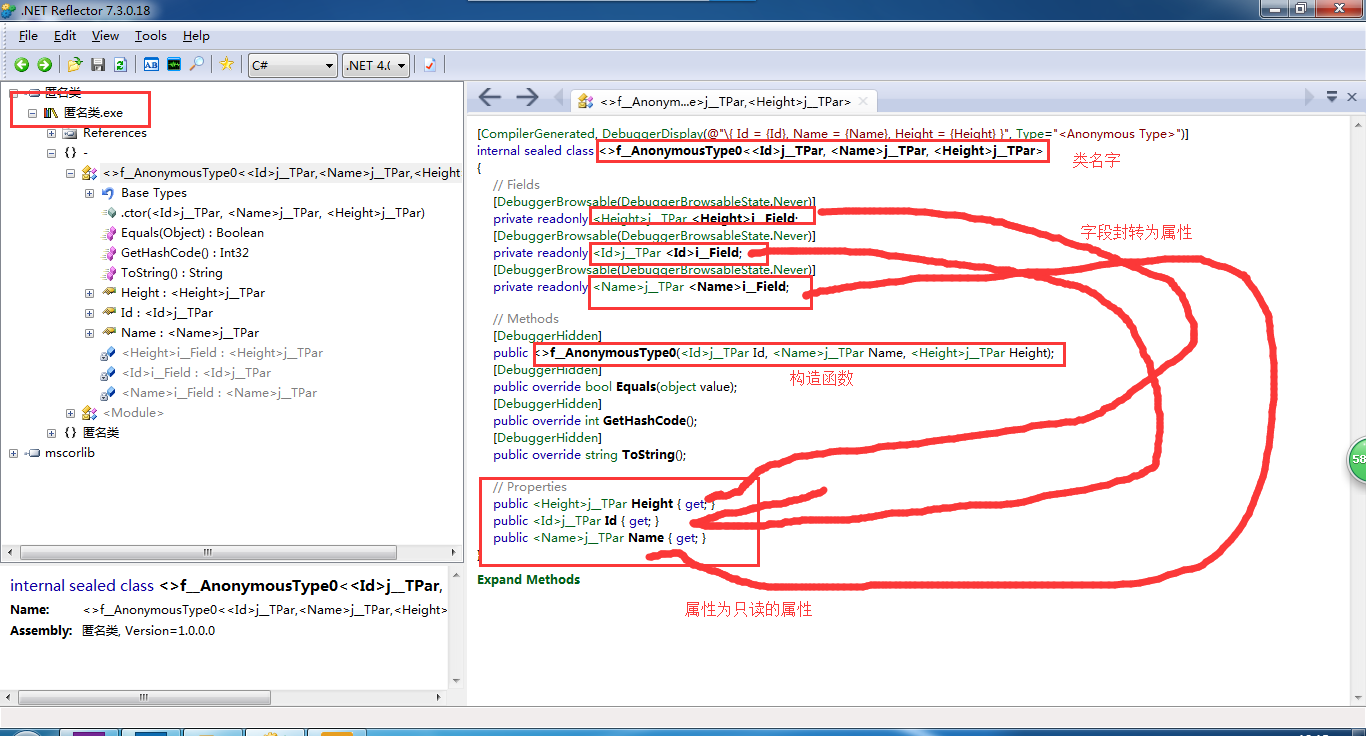Click the Assembly 匿名类, Version=1.0.0.0 text

(148, 631)
